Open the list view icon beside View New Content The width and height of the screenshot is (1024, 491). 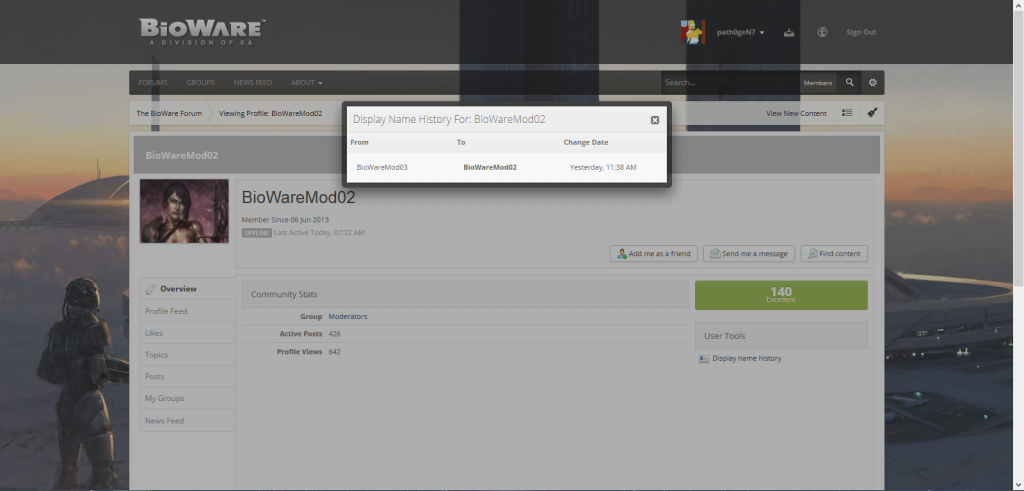[x=847, y=113]
